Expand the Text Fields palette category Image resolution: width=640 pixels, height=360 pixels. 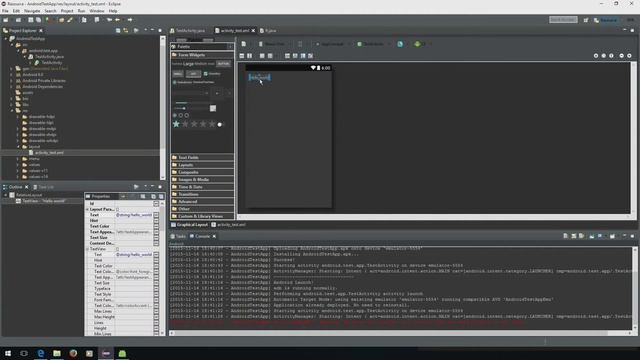pos(202,157)
